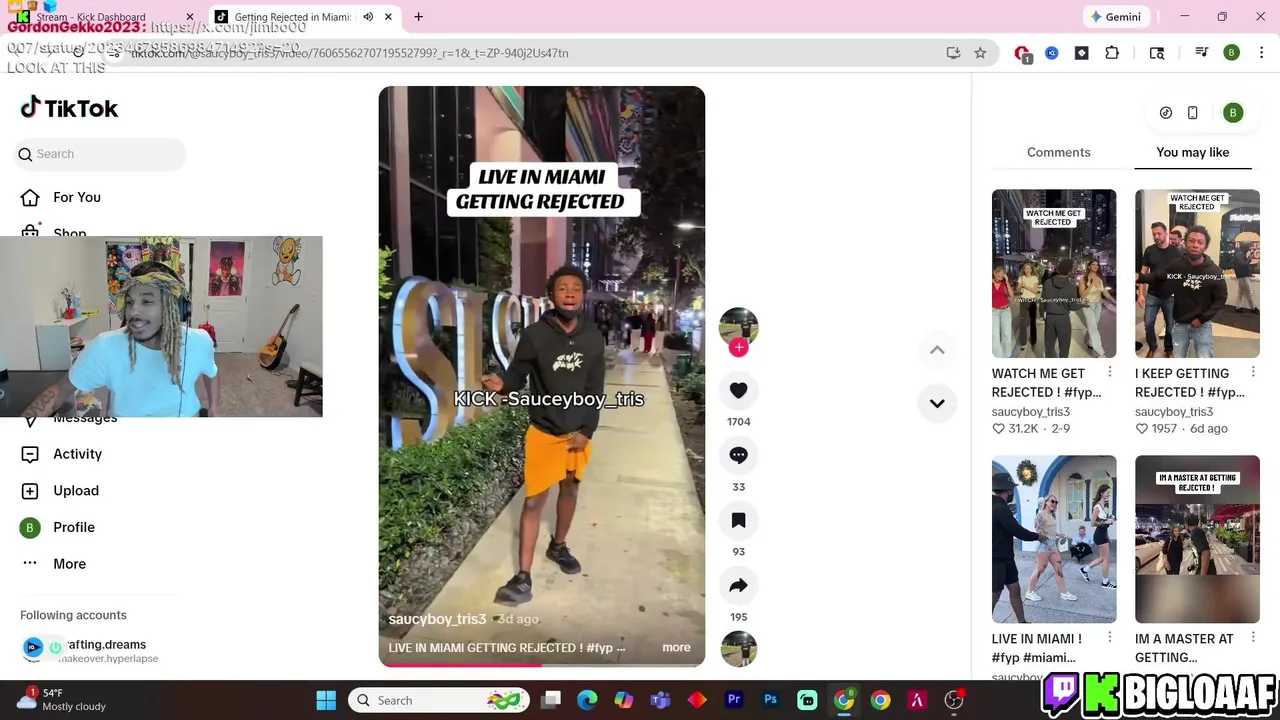Seek using the video progress bar
The width and height of the screenshot is (1280, 720).
pos(541,664)
